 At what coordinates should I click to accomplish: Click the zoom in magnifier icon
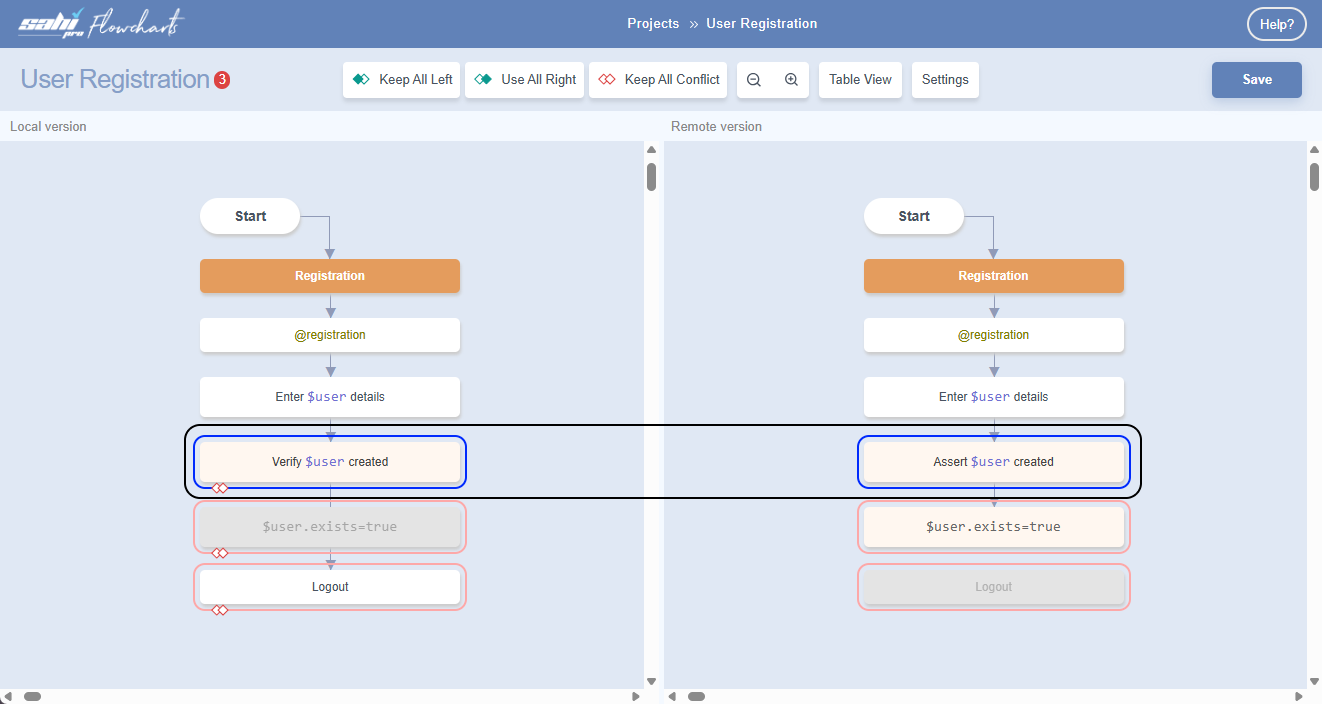coord(791,80)
